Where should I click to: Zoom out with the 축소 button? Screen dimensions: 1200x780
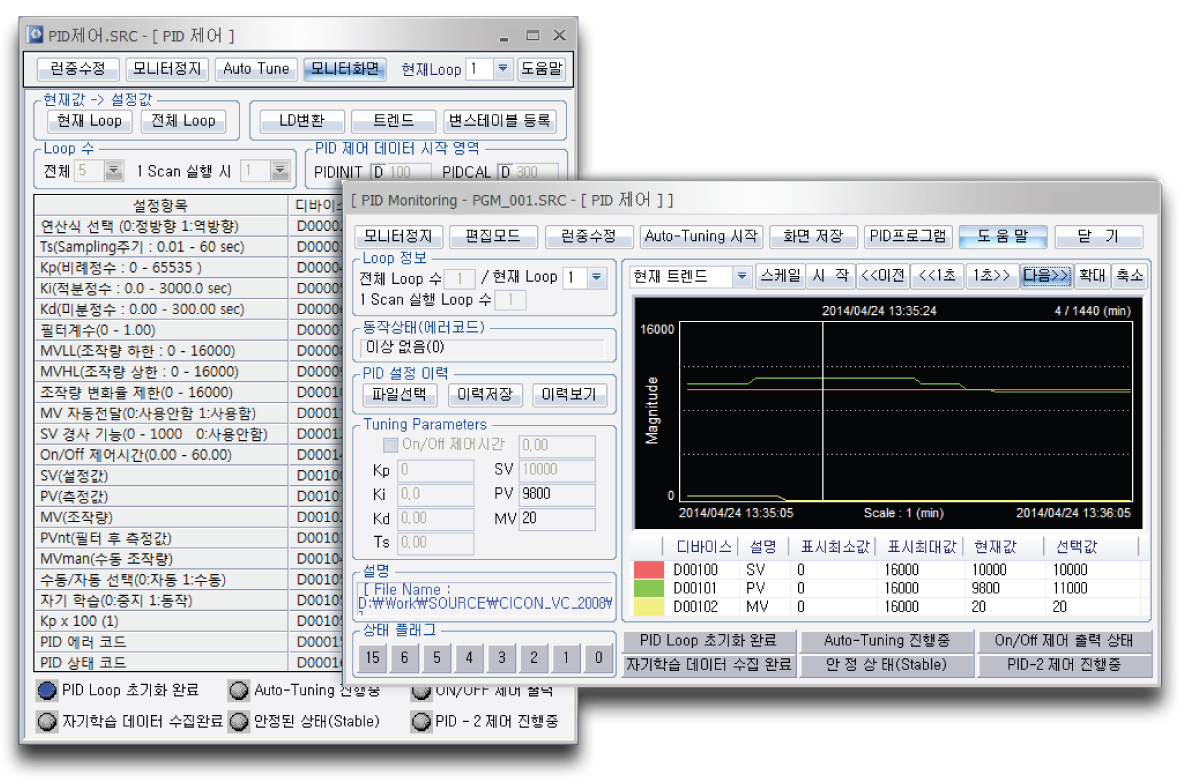click(1130, 276)
